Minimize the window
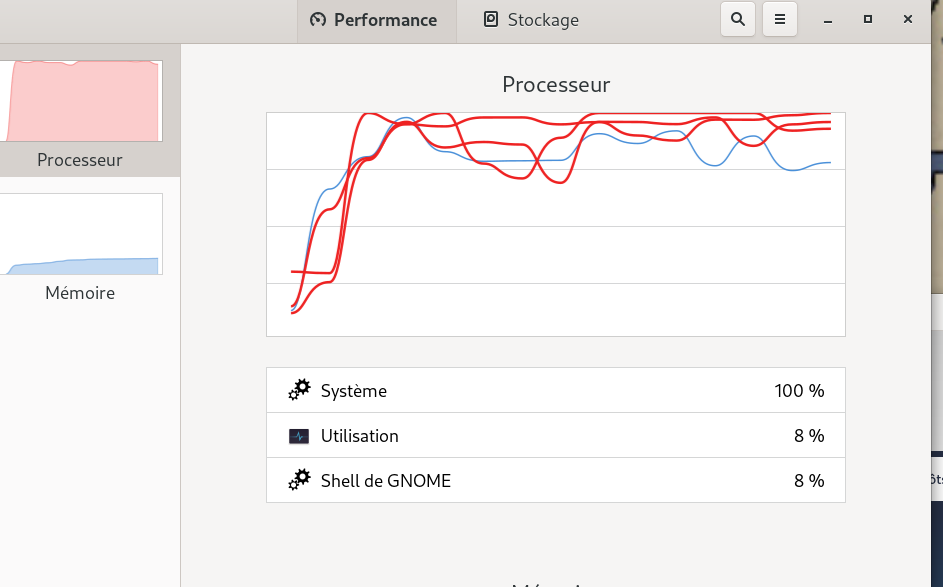Viewport: 943px width, 587px height. [828, 20]
